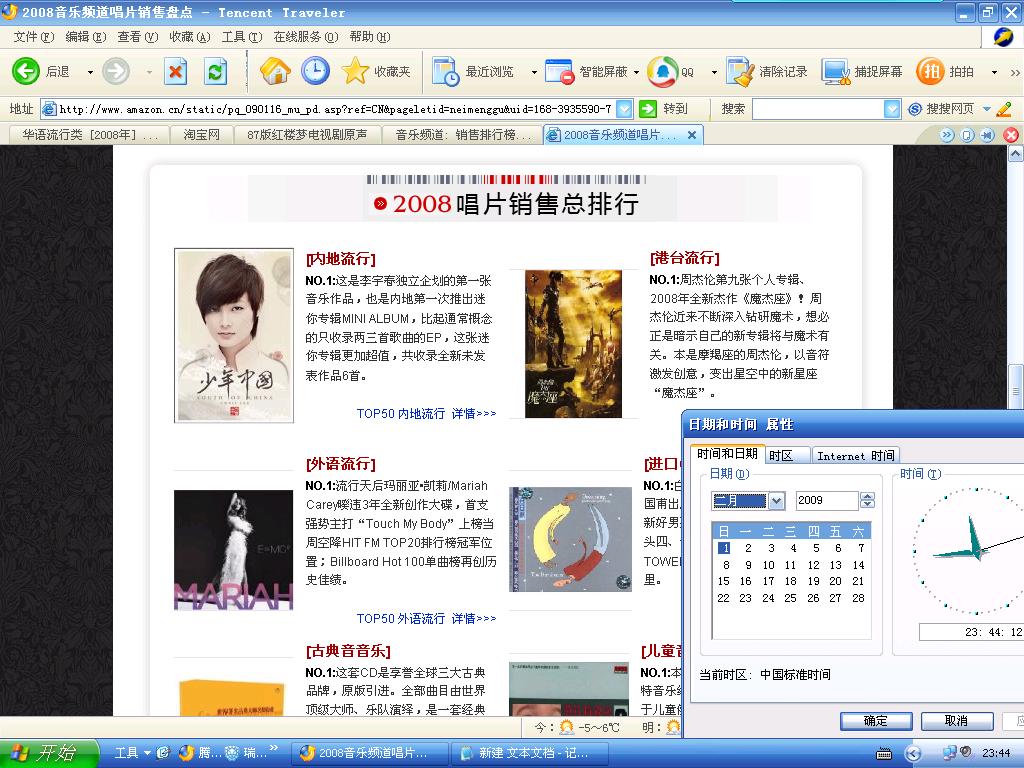This screenshot has width=1024, height=768.
Task: Click 捕捉屏幕 screen capture tool
Action: [862, 71]
